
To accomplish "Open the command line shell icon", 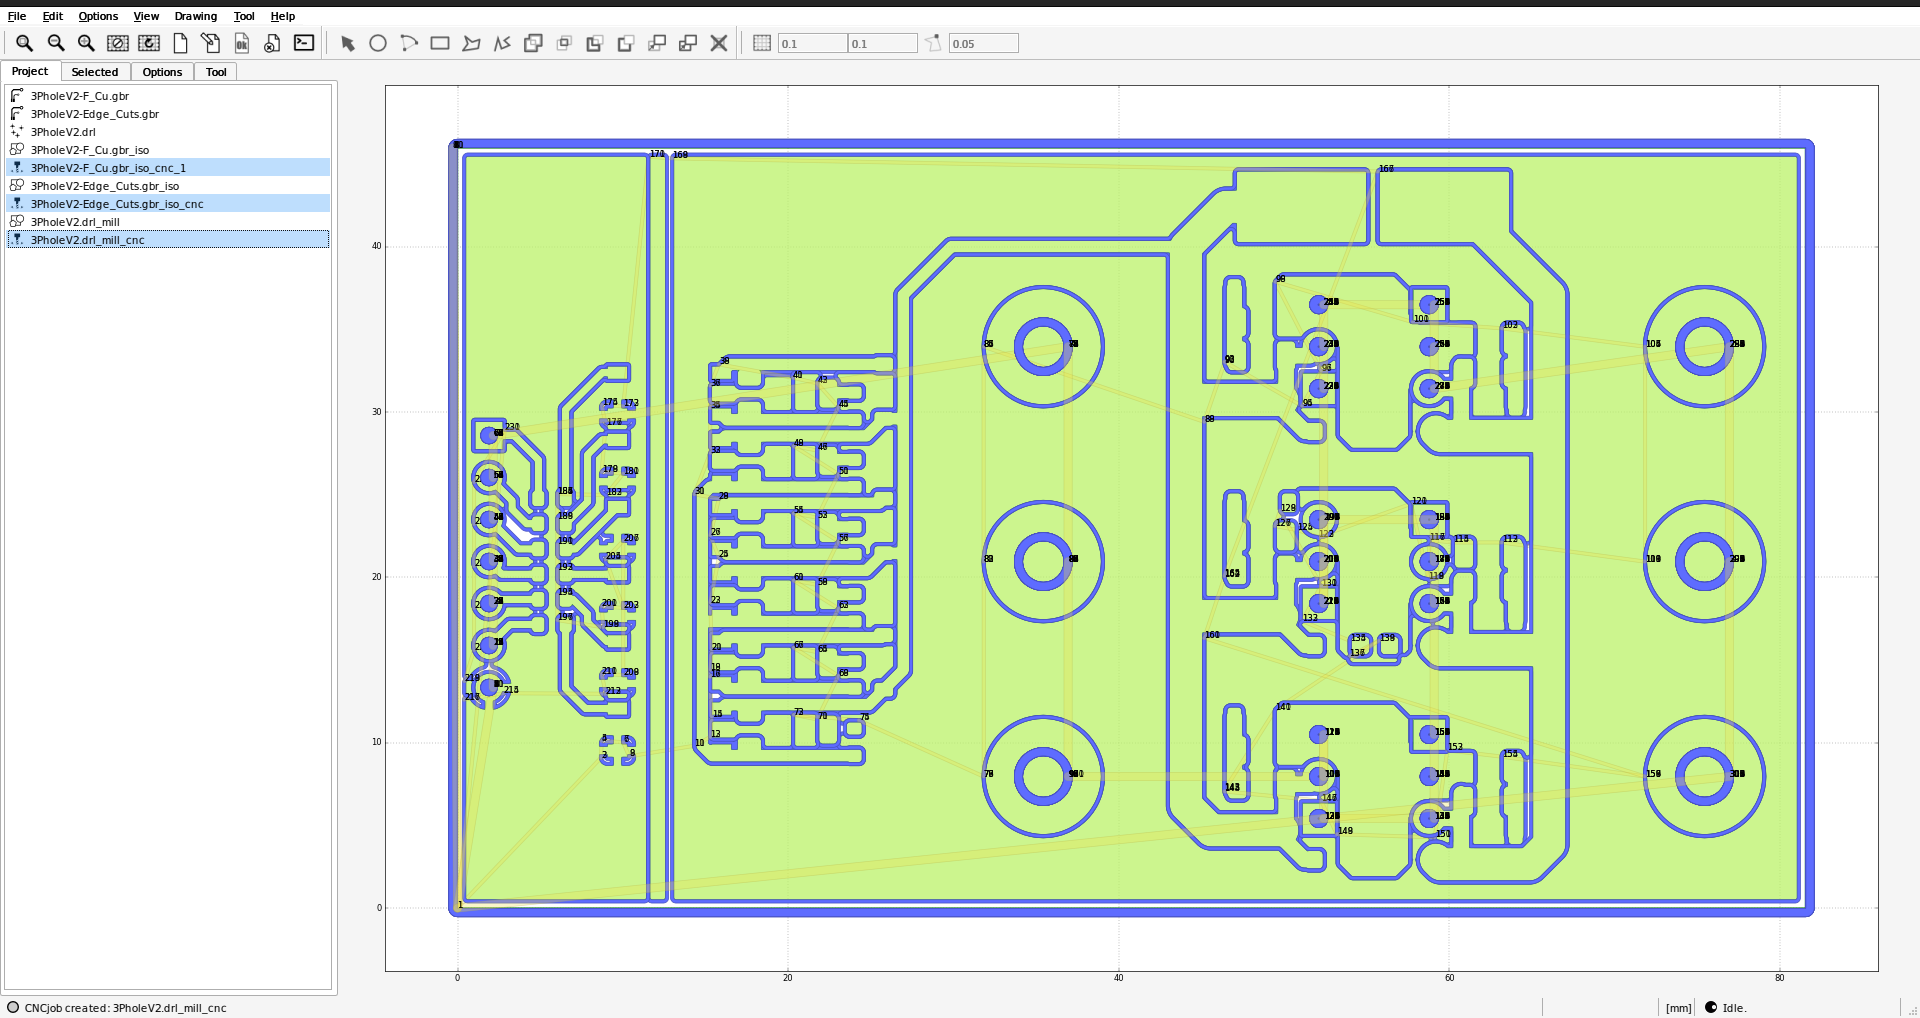I will click(304, 43).
